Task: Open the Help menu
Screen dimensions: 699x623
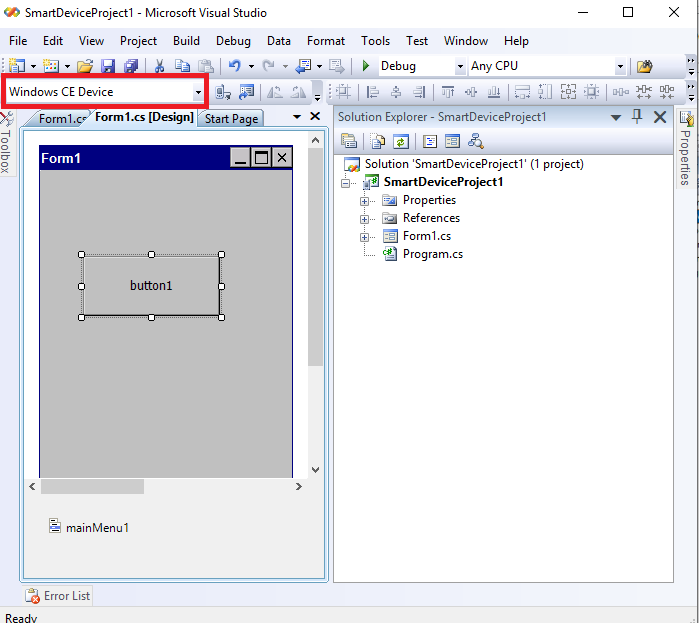Action: pyautogui.click(x=516, y=41)
